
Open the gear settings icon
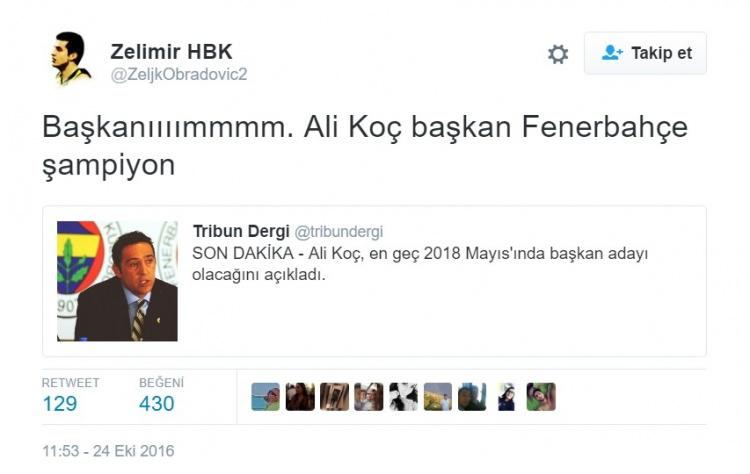point(558,54)
